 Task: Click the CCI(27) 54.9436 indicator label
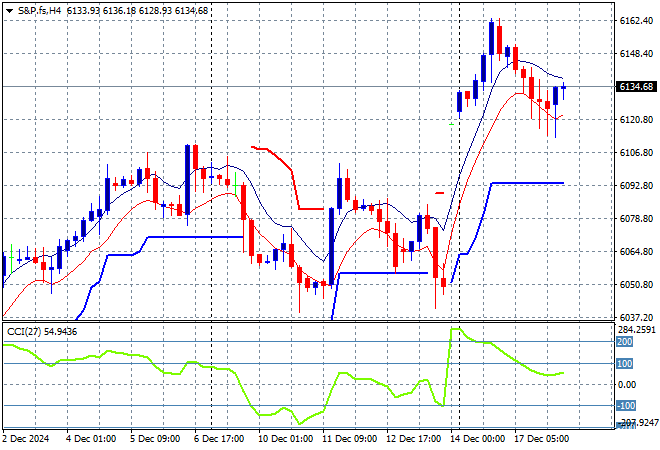(42, 331)
